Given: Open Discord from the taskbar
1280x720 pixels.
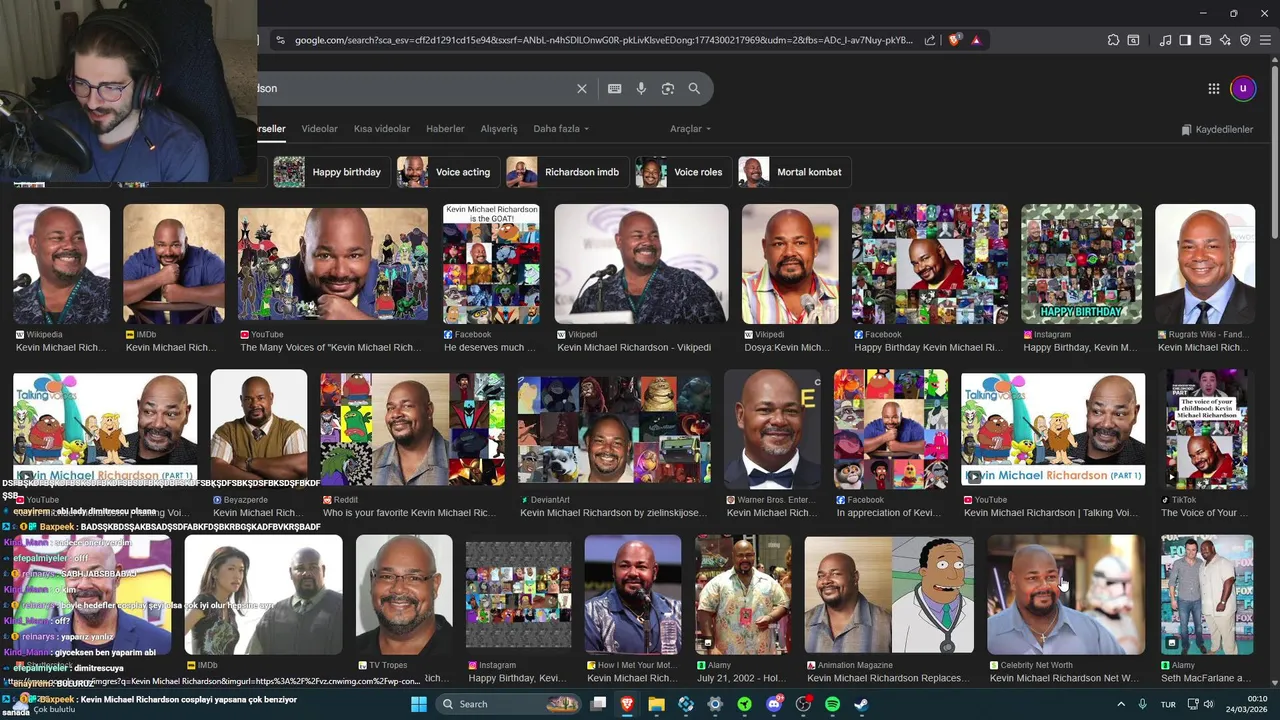Looking at the screenshot, I should (774, 704).
